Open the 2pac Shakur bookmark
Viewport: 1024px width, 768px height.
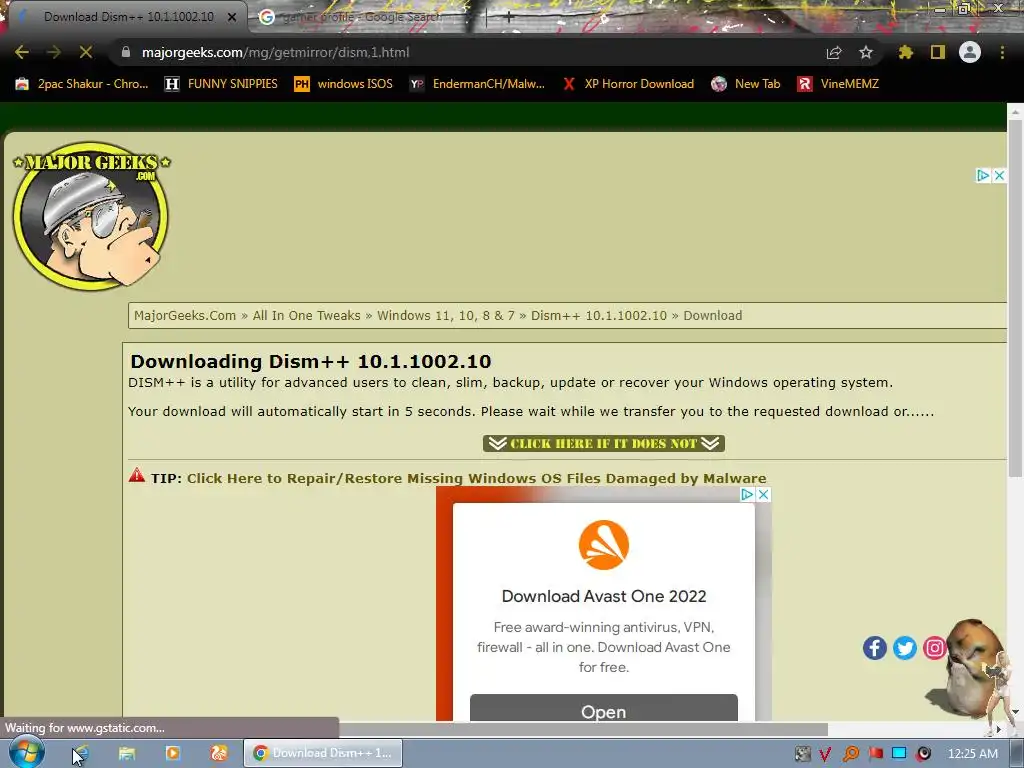[x=82, y=84]
